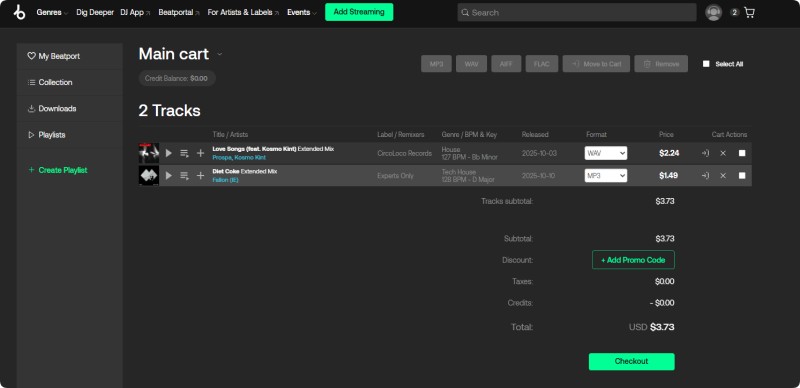This screenshot has width=800, height=388.
Task: Click the bulk Remove button
Action: (661, 64)
